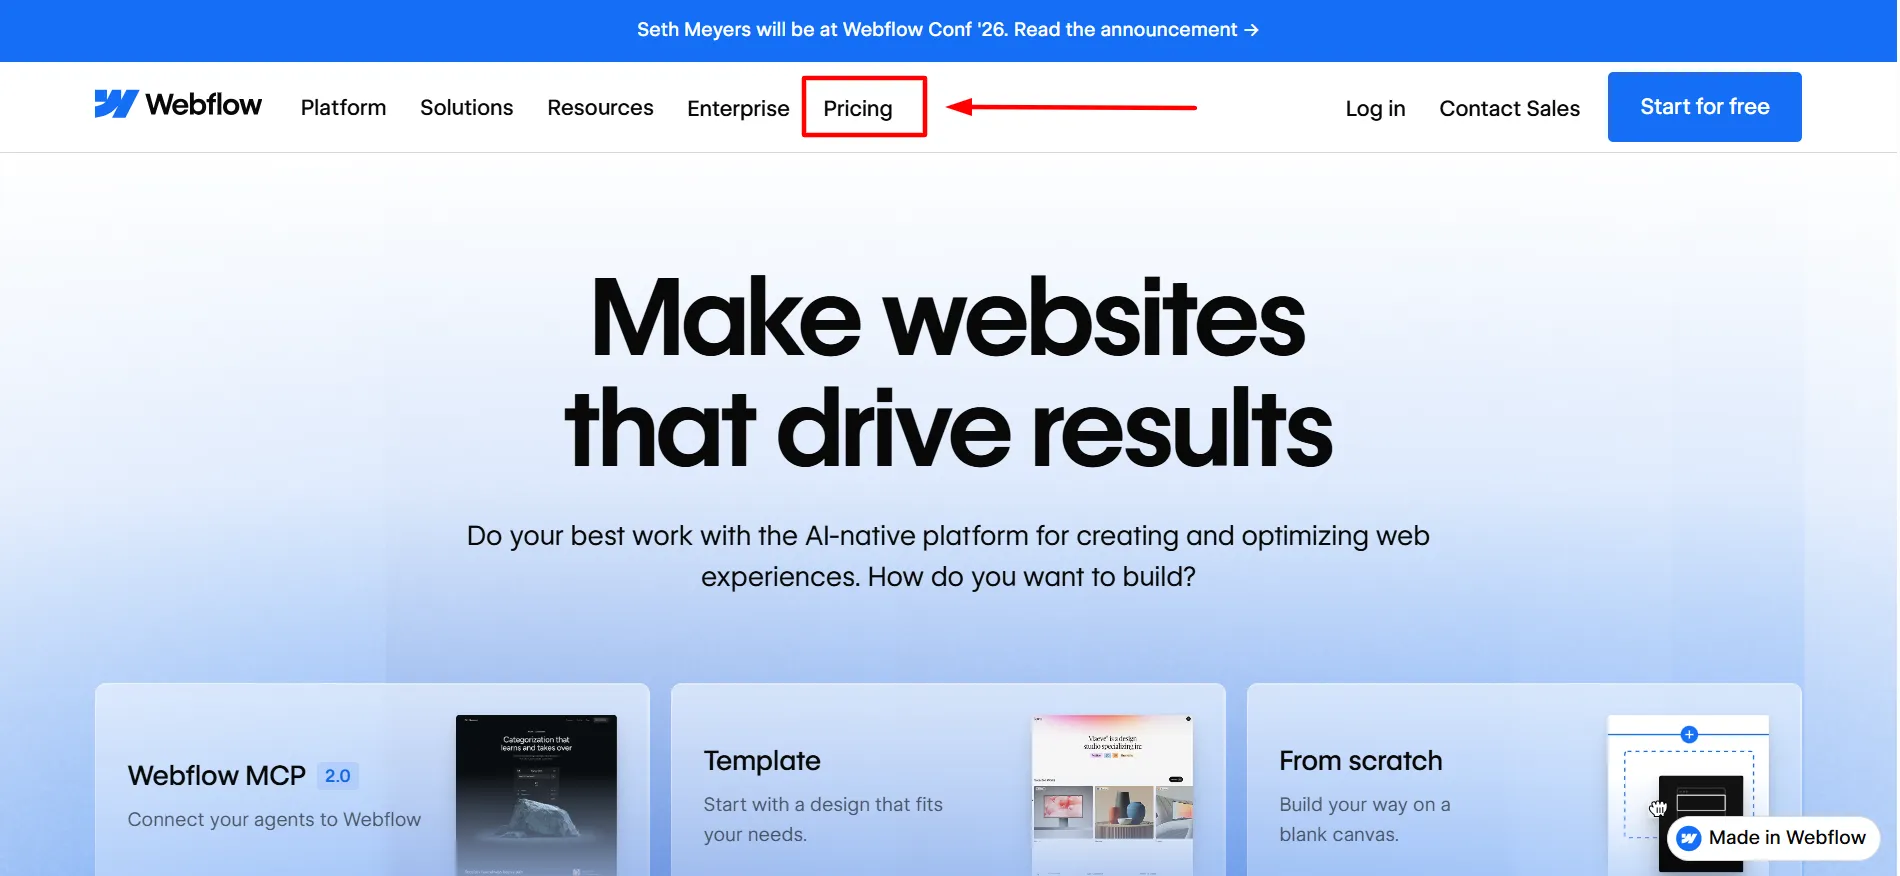Click the Log in link

point(1375,108)
